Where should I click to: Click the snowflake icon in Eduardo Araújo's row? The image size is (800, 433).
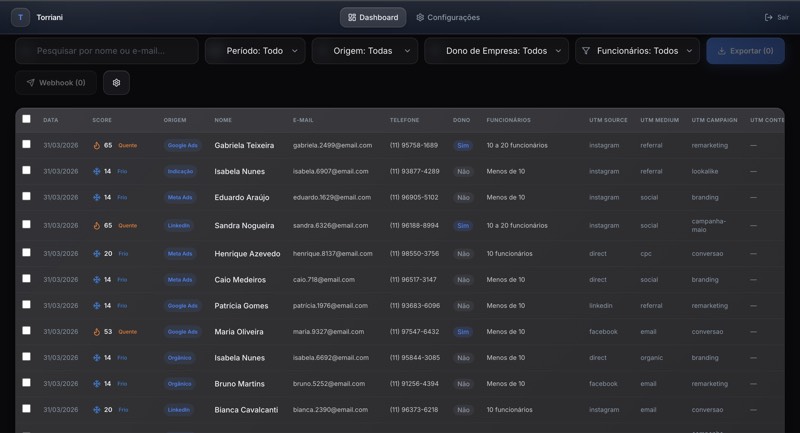[x=97, y=198]
